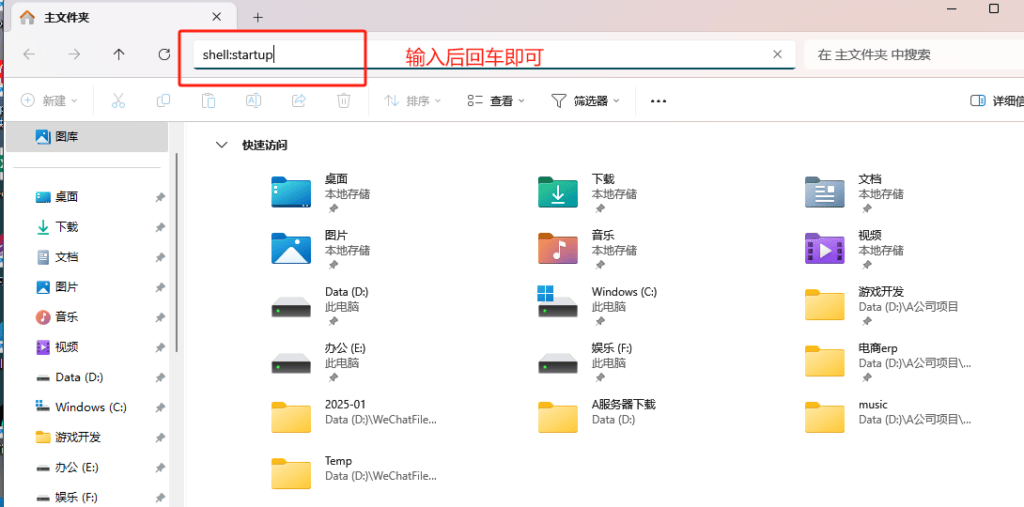Screen dimensions: 1024x507
Task: Unpin 桌面 via sidebar pin icon
Action: tap(160, 197)
